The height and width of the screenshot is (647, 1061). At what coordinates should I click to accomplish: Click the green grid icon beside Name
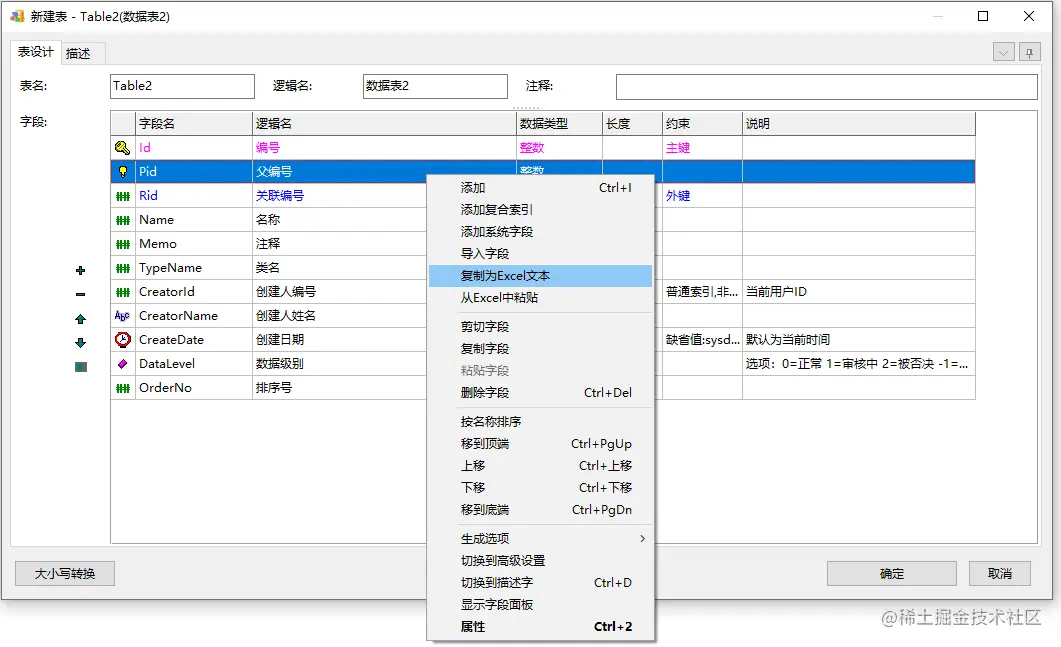pos(122,220)
